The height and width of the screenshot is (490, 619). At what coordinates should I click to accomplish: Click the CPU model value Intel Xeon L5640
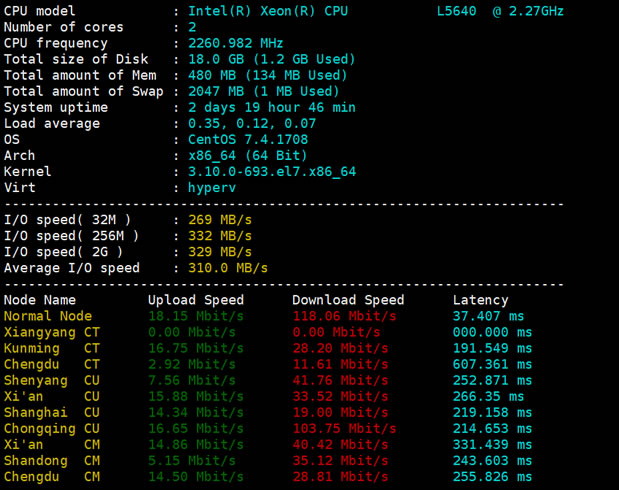[x=375, y=11]
